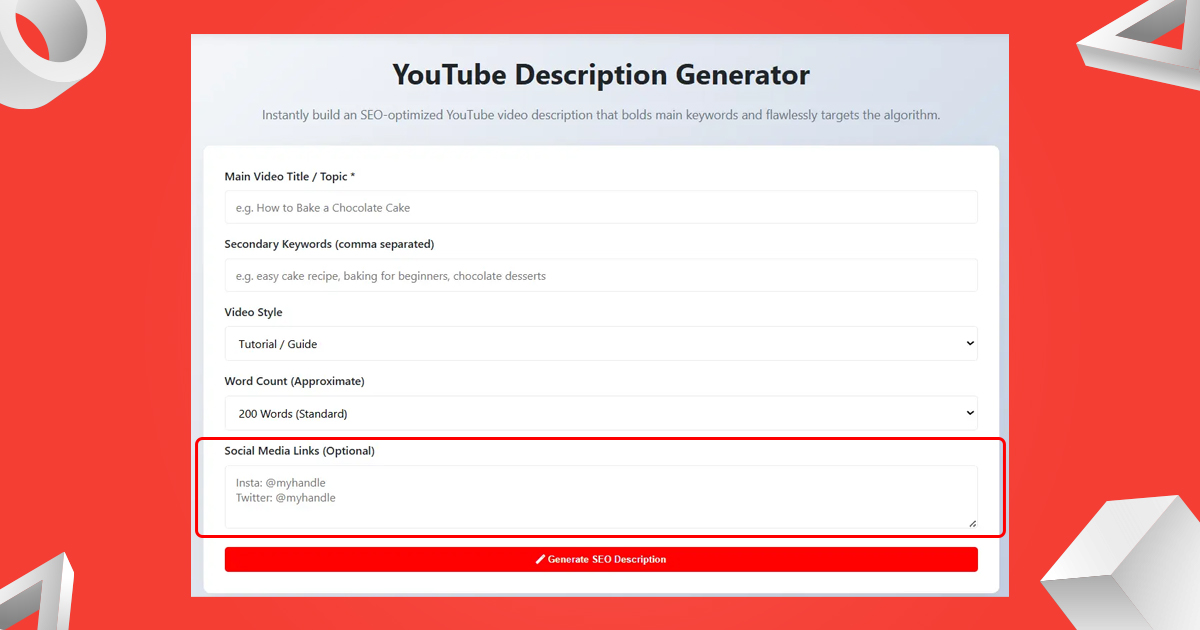Click the Generate SEO Description button
Screen dimensions: 1200x630
pos(600,559)
